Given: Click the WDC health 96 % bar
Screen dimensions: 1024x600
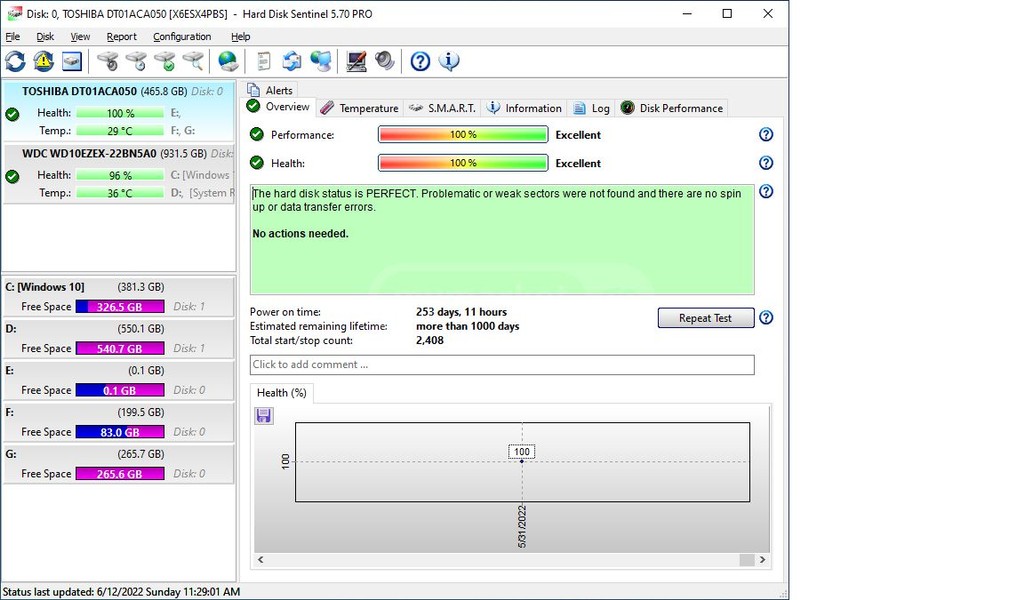Looking at the screenshot, I should (x=120, y=175).
